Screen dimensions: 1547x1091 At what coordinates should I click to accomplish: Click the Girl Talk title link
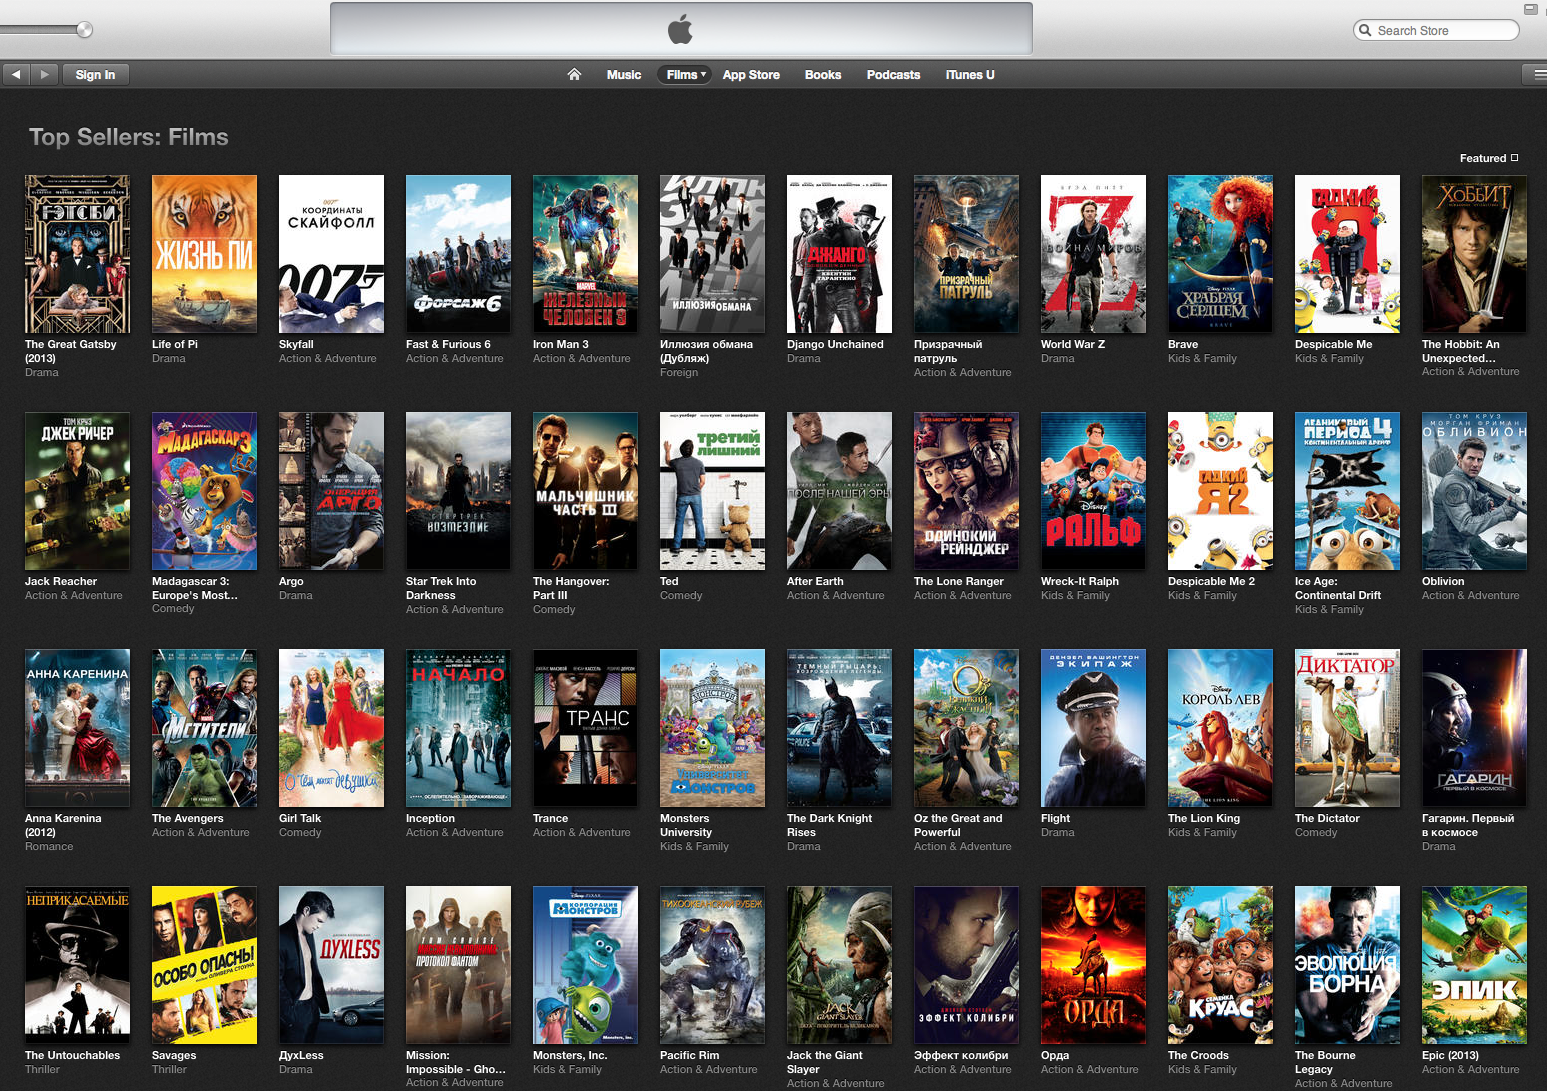click(300, 818)
